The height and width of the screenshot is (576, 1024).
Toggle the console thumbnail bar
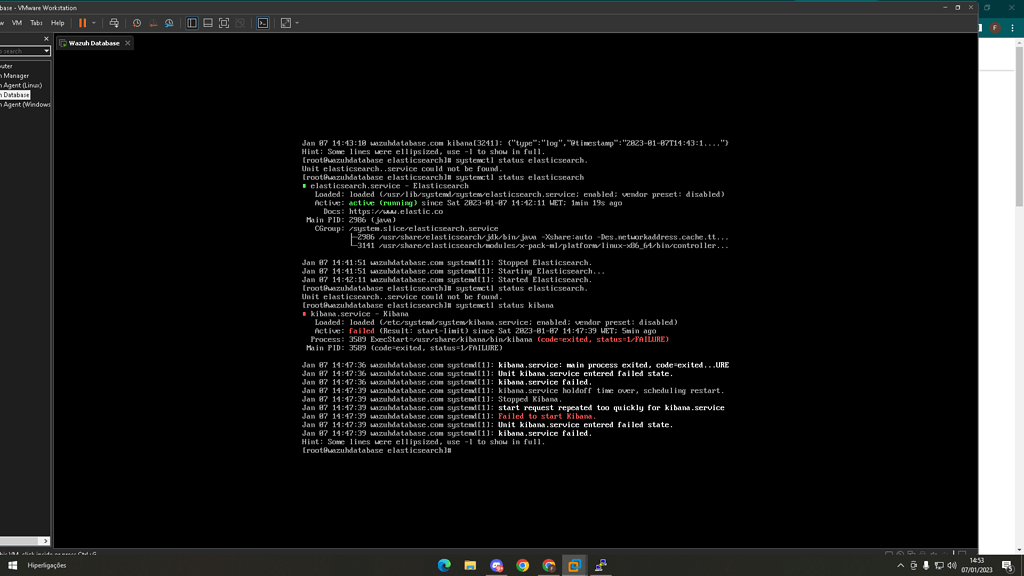[x=208, y=22]
